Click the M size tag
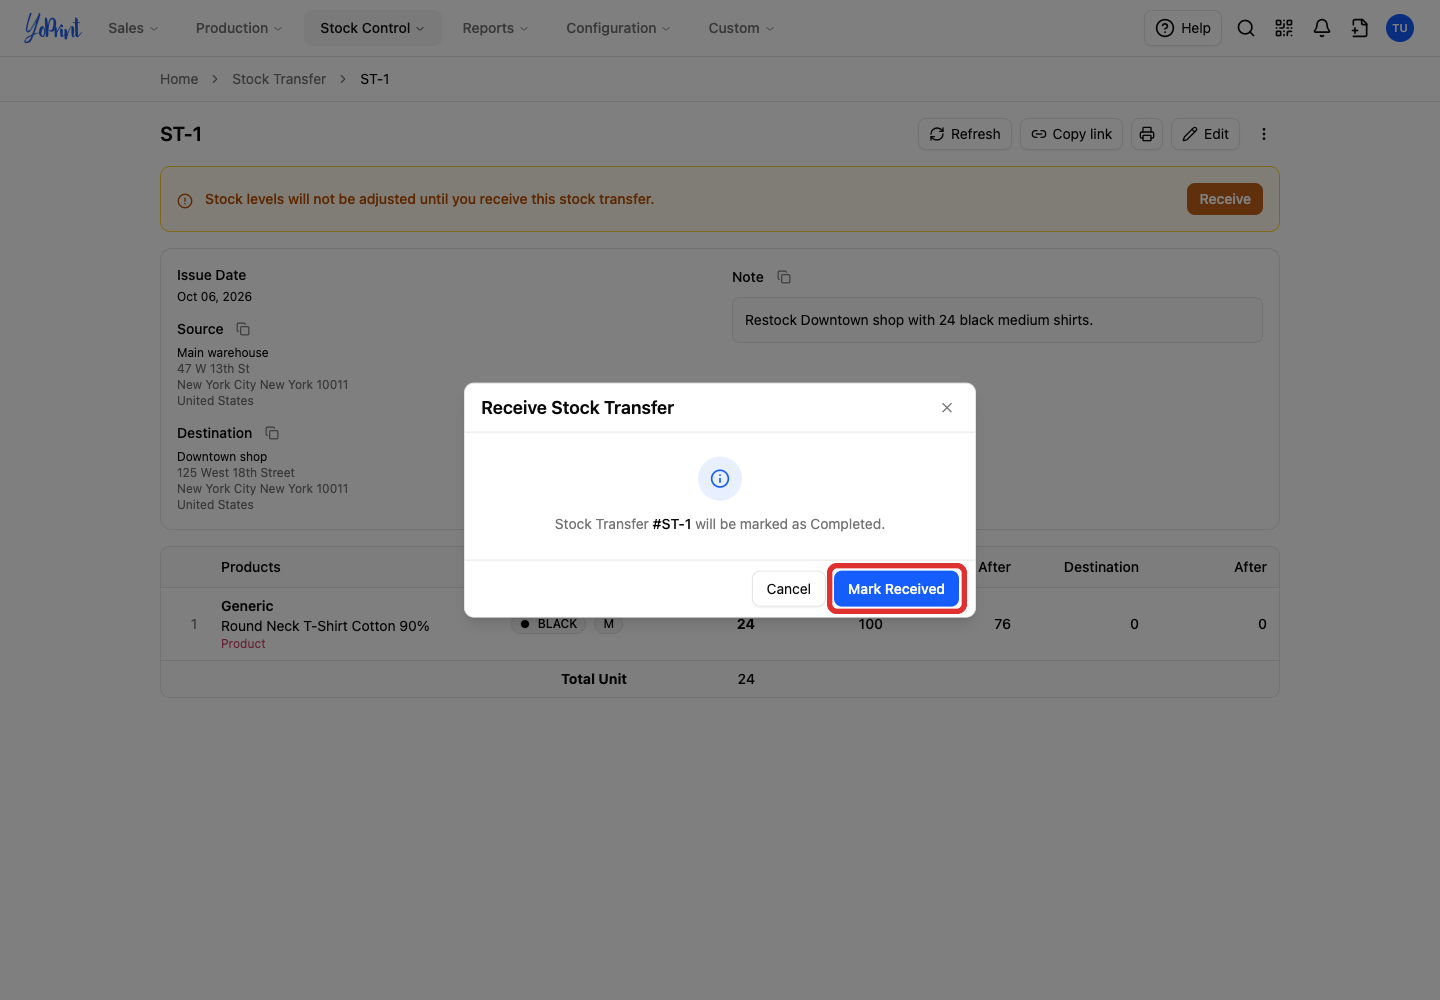The image size is (1440, 1000). [608, 624]
